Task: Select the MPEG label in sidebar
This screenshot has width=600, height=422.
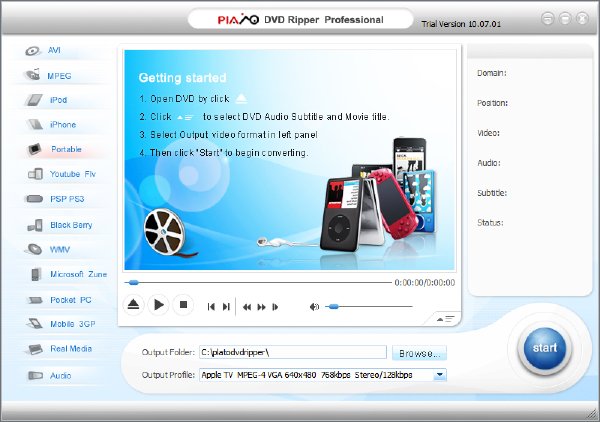Action: (x=59, y=76)
